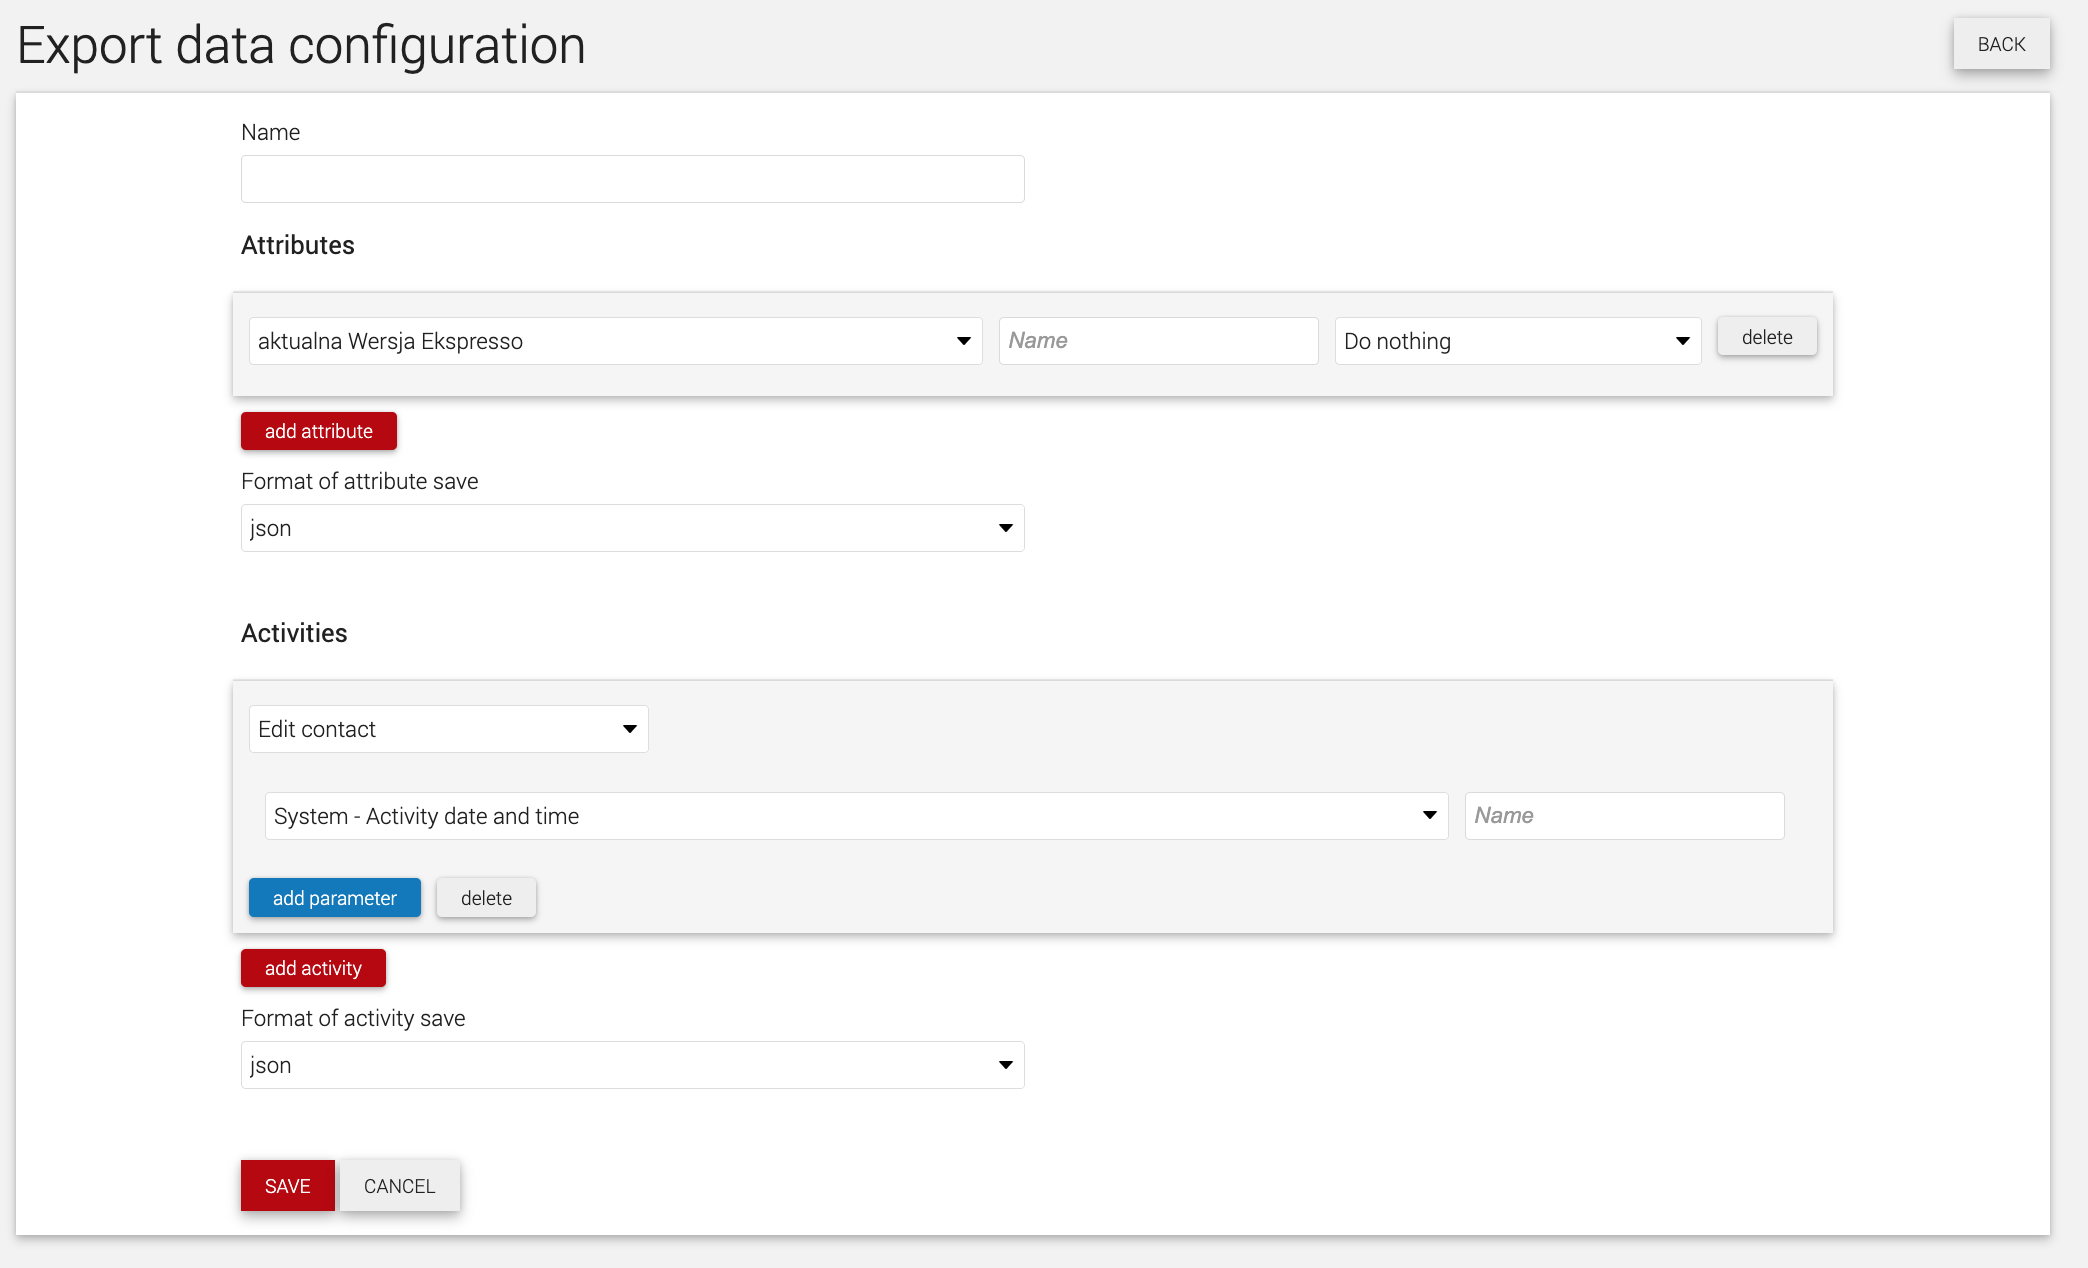Open the Format of activity save dropdown

pos(632,1065)
